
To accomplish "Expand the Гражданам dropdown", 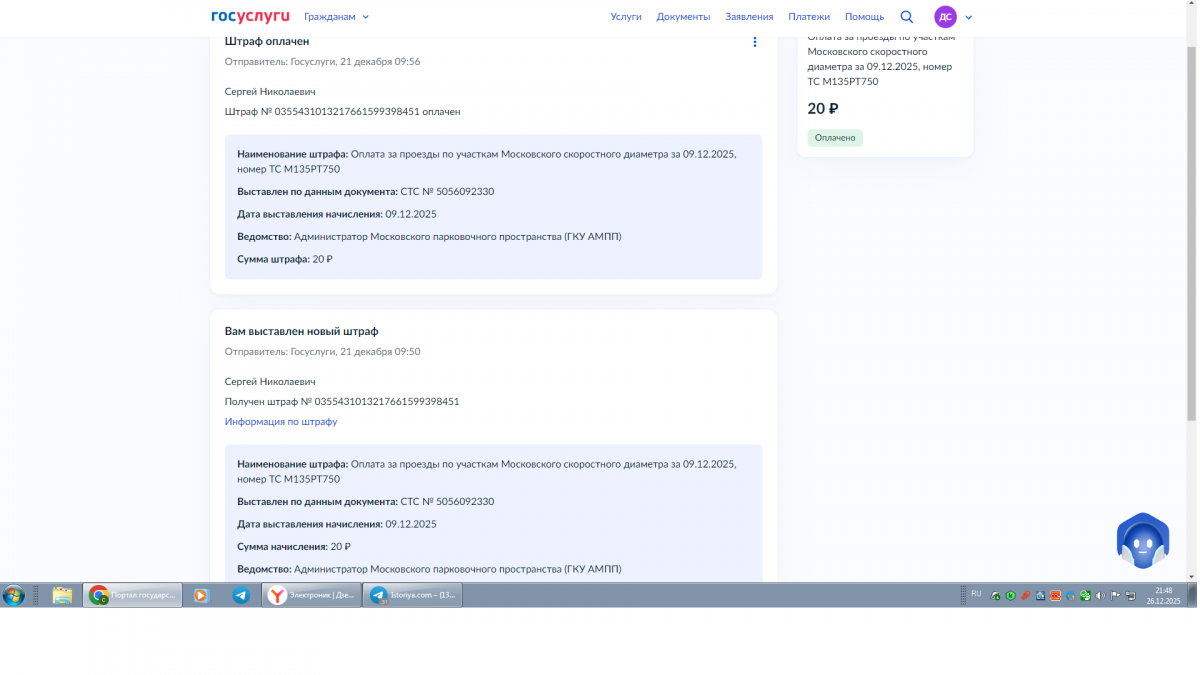I will pos(336,17).
